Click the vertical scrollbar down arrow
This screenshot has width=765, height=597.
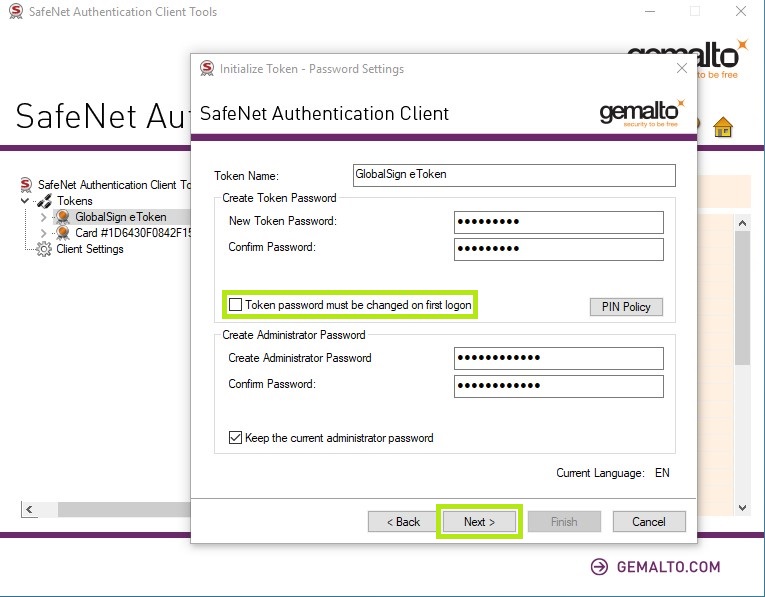tap(742, 507)
